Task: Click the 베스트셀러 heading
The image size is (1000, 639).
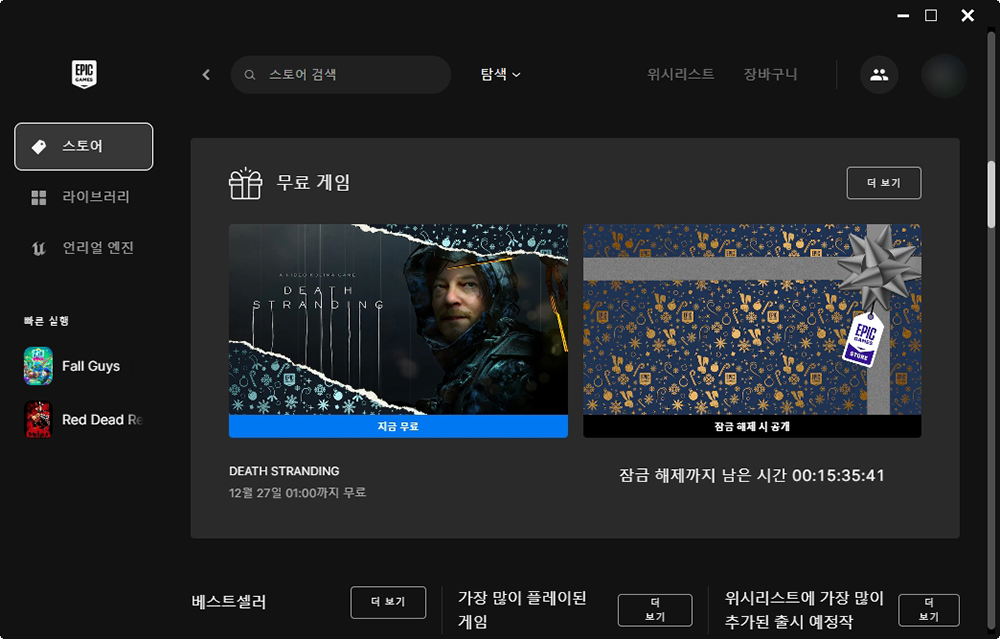Action: [x=228, y=602]
